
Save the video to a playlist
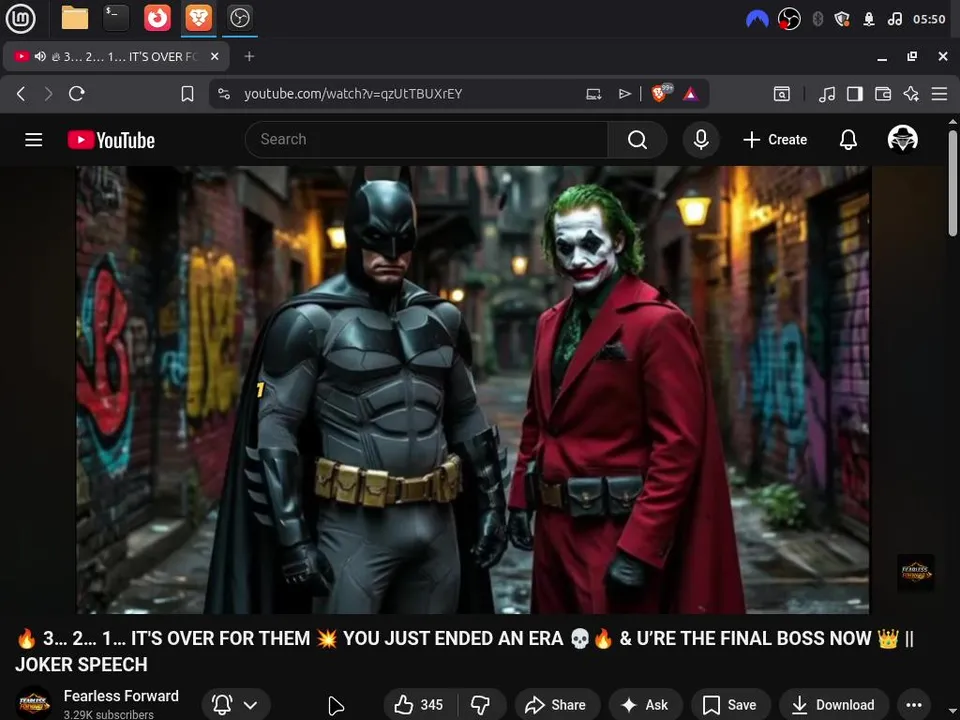pos(730,705)
